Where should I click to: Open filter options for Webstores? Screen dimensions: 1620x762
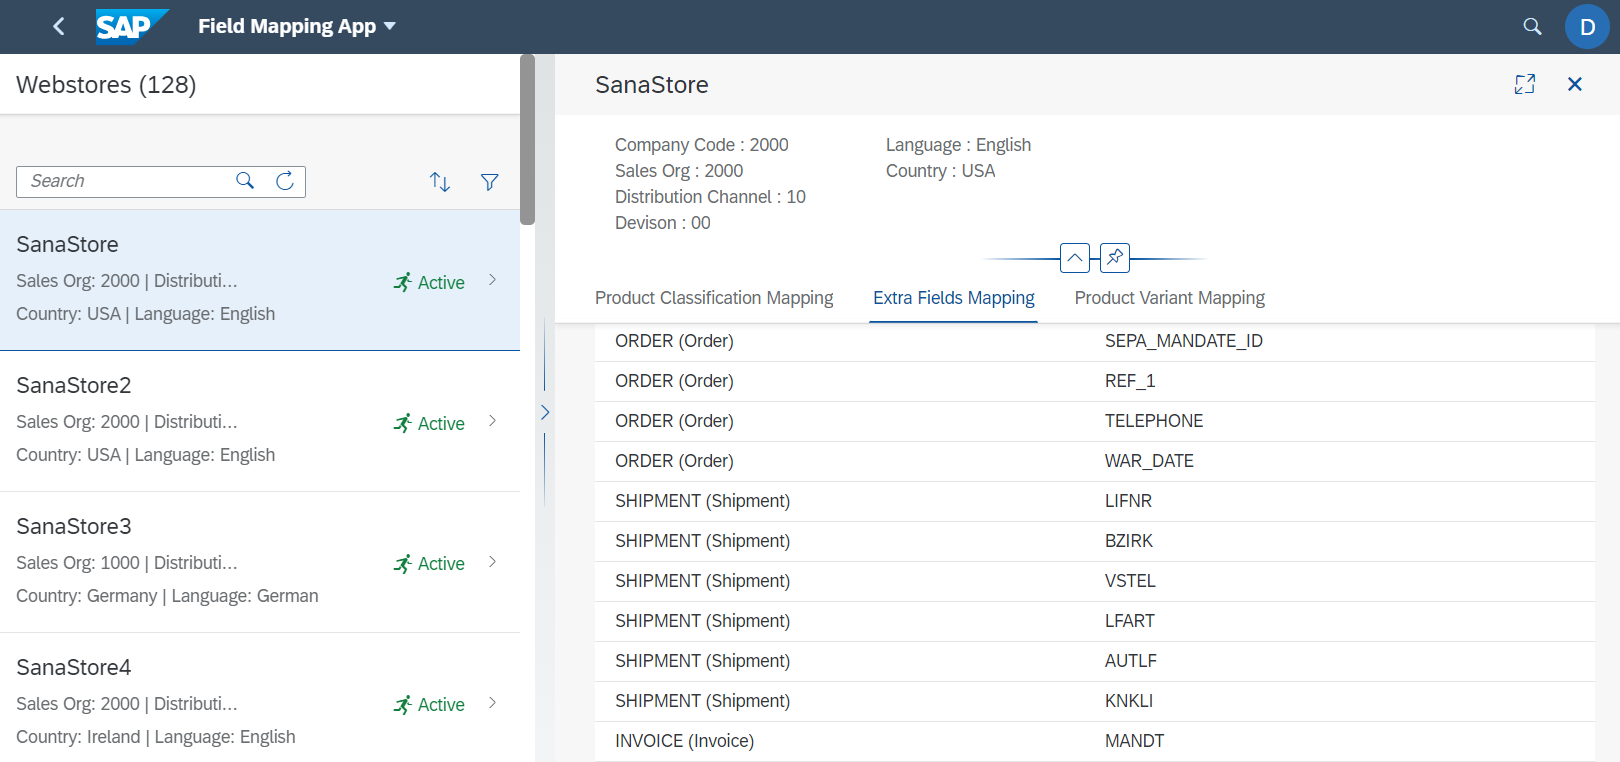click(x=489, y=182)
